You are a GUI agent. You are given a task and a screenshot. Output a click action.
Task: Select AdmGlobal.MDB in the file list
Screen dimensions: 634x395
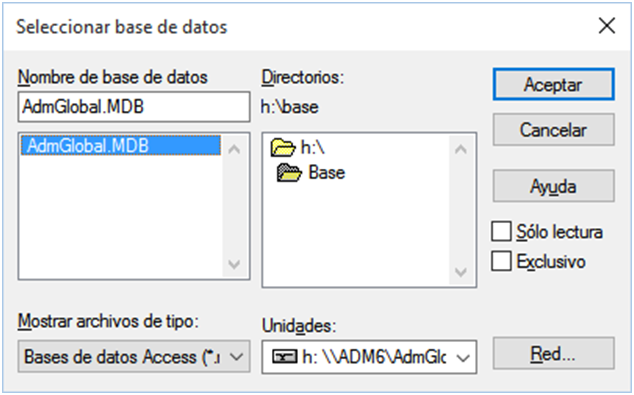pos(121,146)
